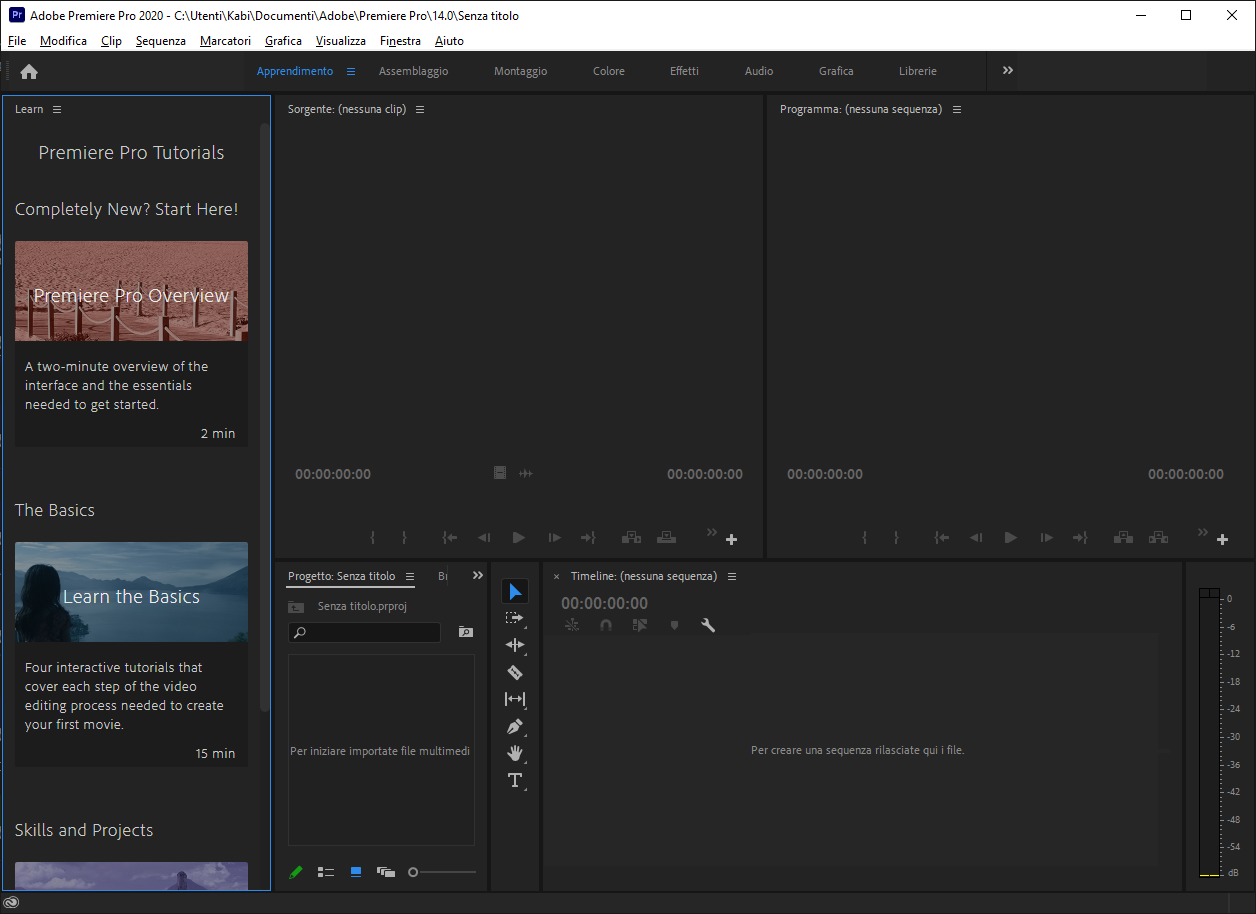Open Program monitor button editor plus
Viewport: 1256px width, 914px height.
click(x=1222, y=540)
